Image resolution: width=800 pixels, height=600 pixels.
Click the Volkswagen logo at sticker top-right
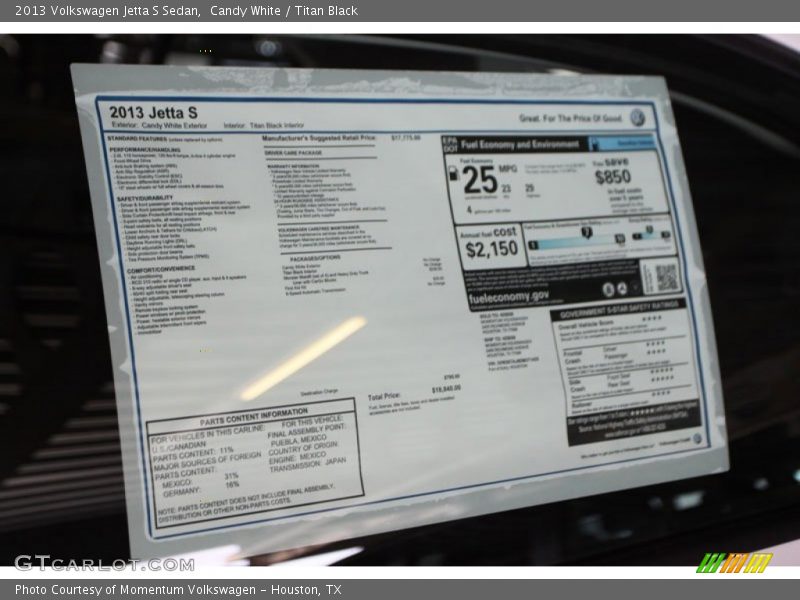[637, 118]
